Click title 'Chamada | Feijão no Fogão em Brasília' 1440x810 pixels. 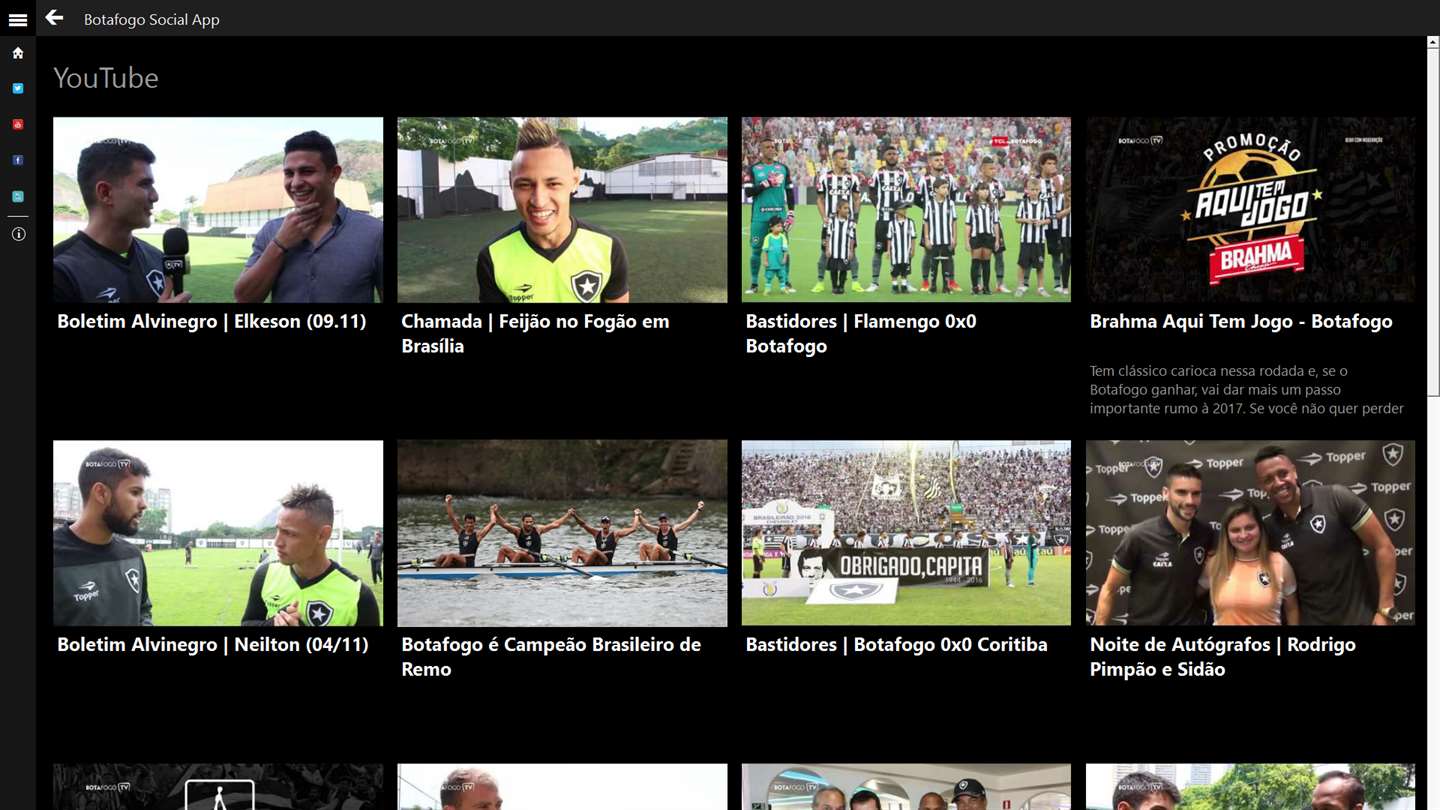click(x=535, y=334)
